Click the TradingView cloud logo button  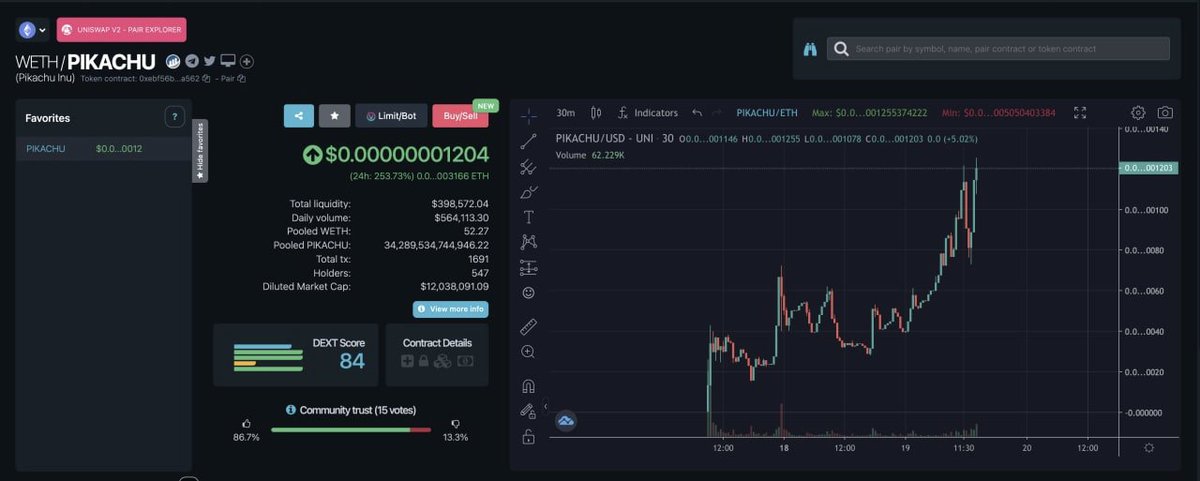[x=566, y=421]
